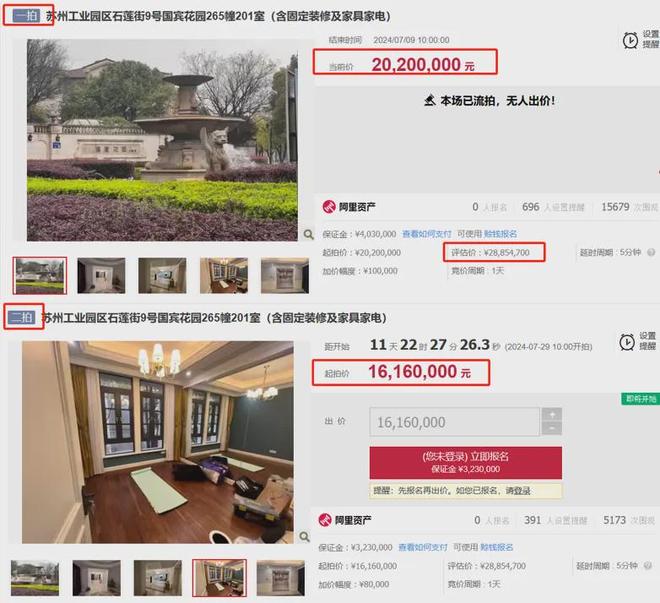
Task: Click help icon beside first 延时周期 5分钟
Action: [x=651, y=252]
